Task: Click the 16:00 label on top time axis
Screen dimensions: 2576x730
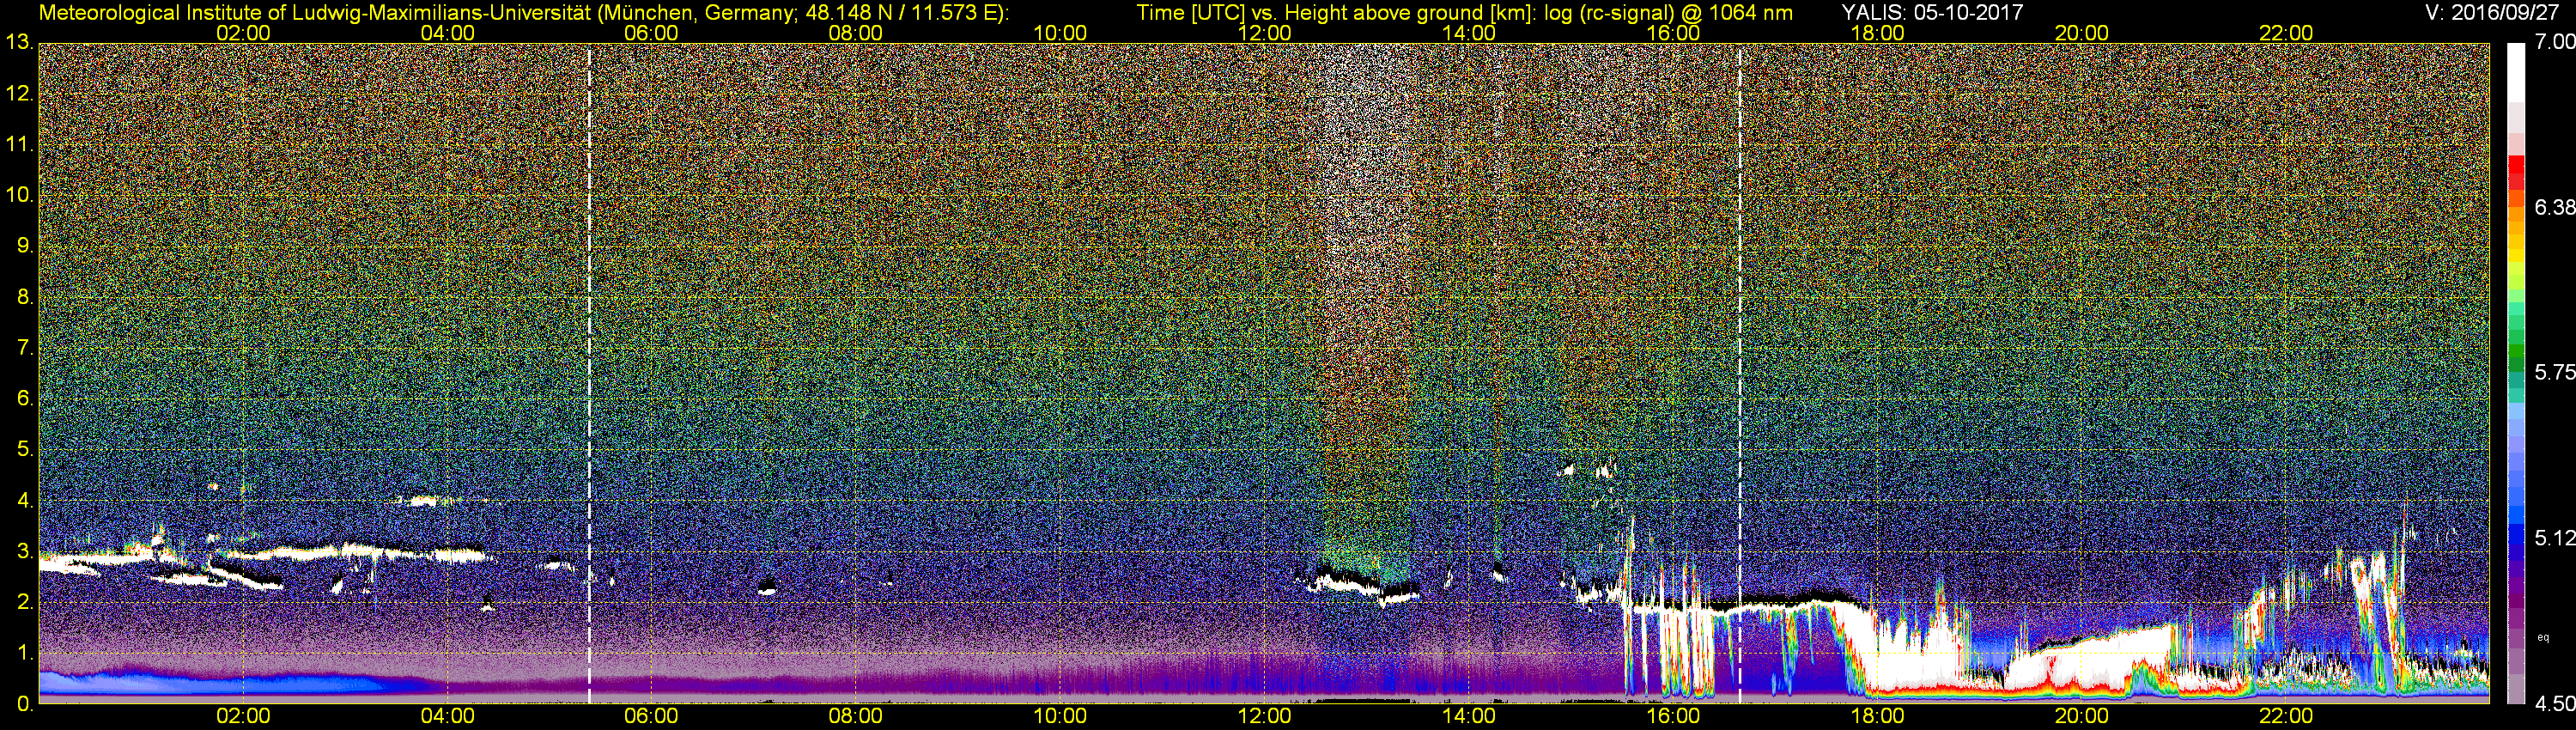Action: pyautogui.click(x=1673, y=33)
